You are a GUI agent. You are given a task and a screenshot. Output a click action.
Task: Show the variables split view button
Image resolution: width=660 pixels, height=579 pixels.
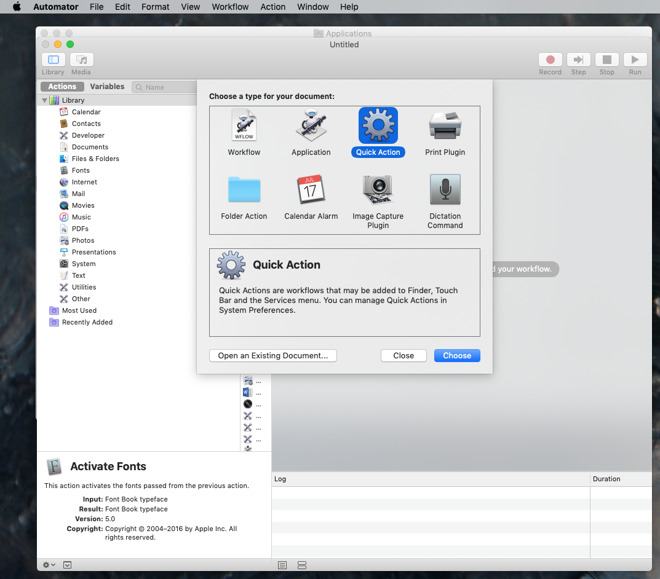click(302, 565)
